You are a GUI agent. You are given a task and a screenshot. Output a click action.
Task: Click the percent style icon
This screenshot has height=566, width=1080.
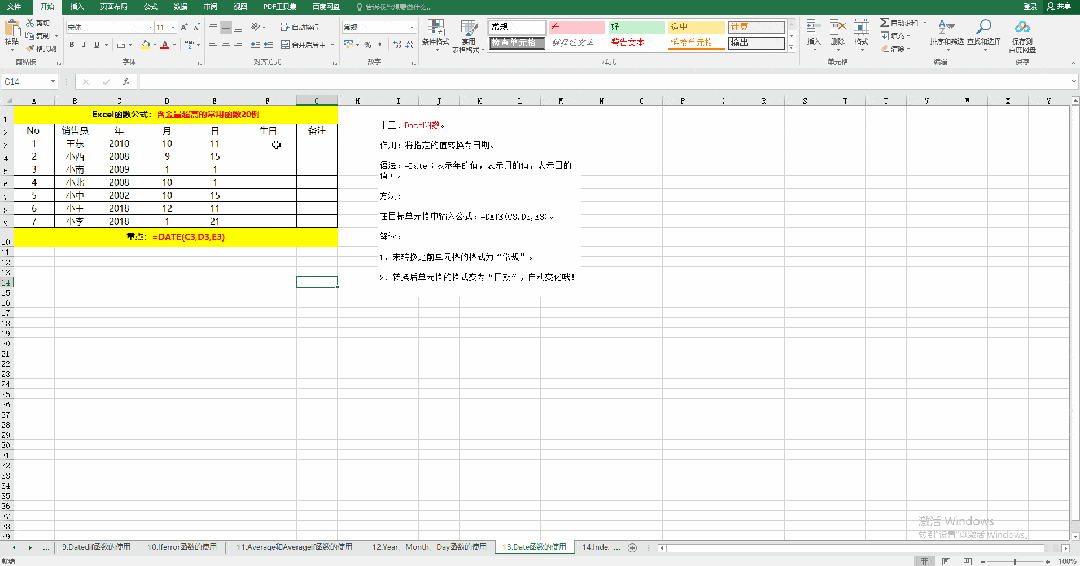[367, 45]
